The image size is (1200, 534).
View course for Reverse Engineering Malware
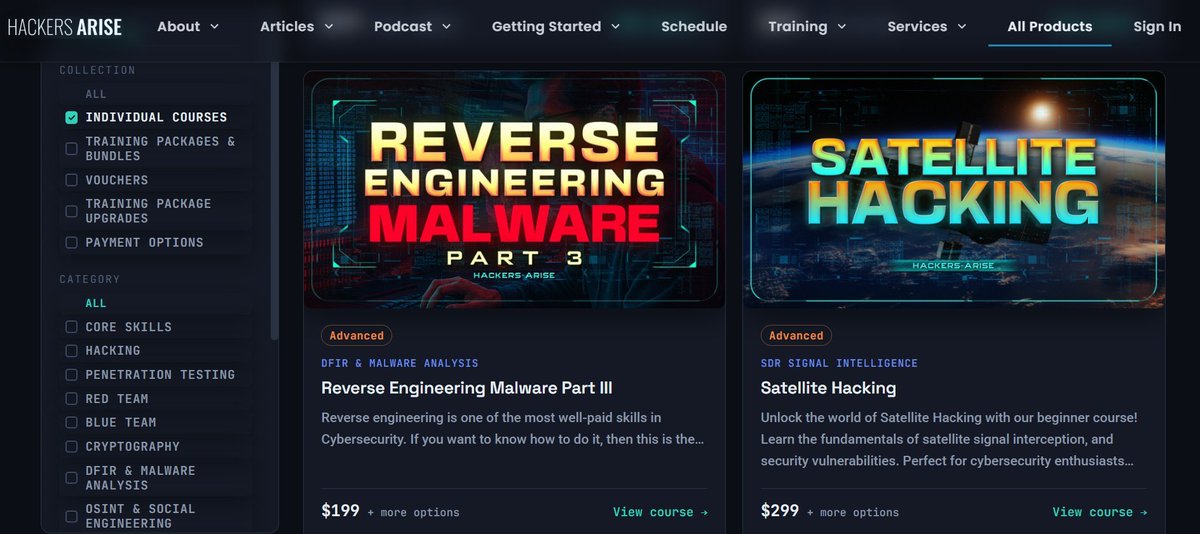[x=660, y=512]
